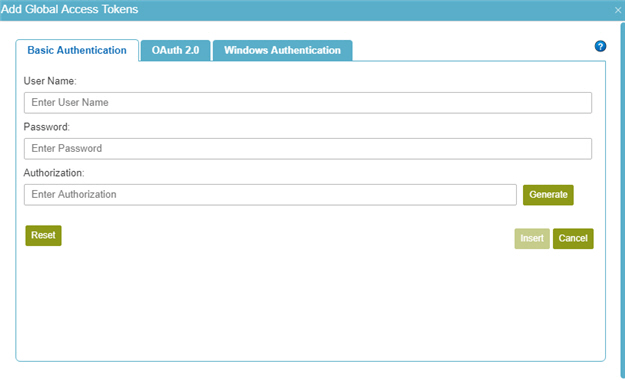
Task: Open the OAuth 2.0 tab
Action: pyautogui.click(x=175, y=50)
